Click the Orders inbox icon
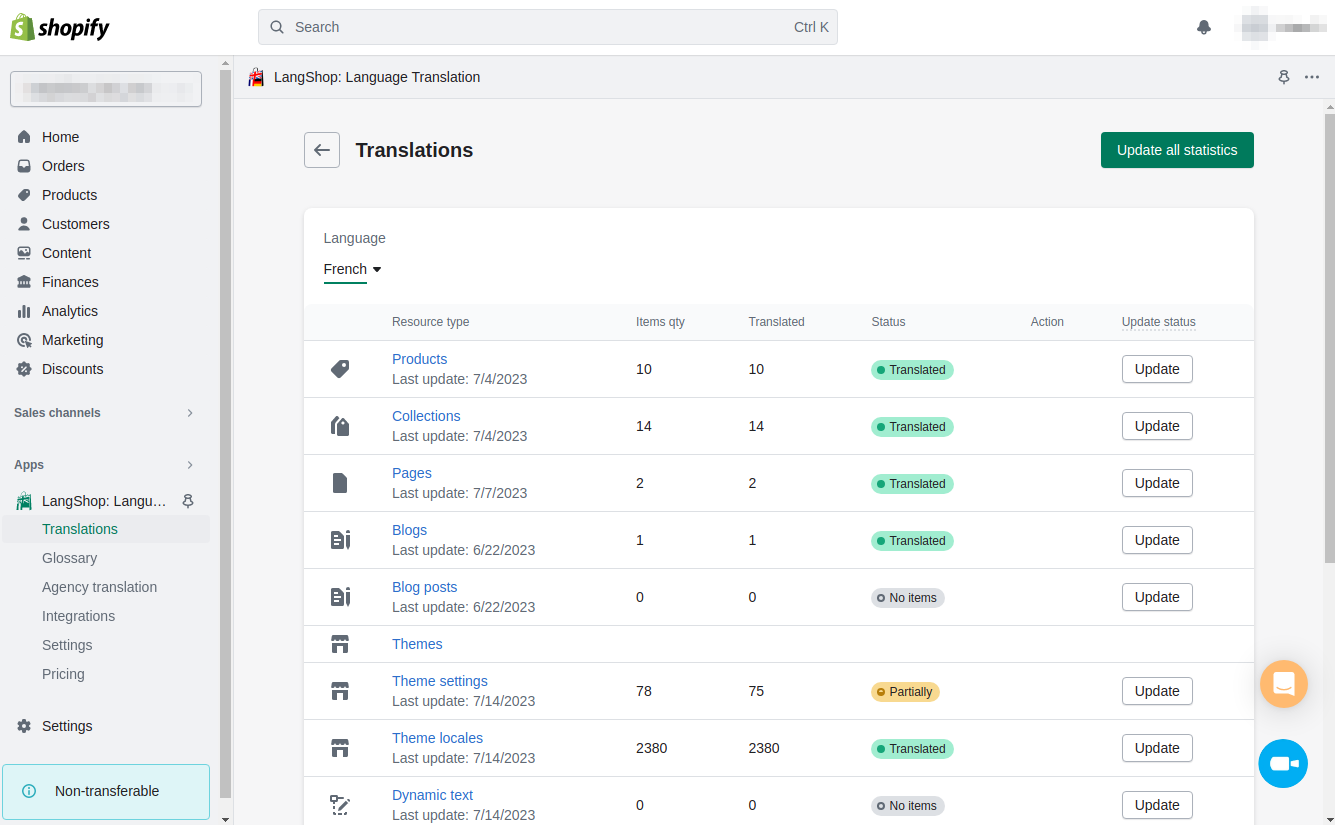Image resolution: width=1335 pixels, height=825 pixels. (x=24, y=166)
